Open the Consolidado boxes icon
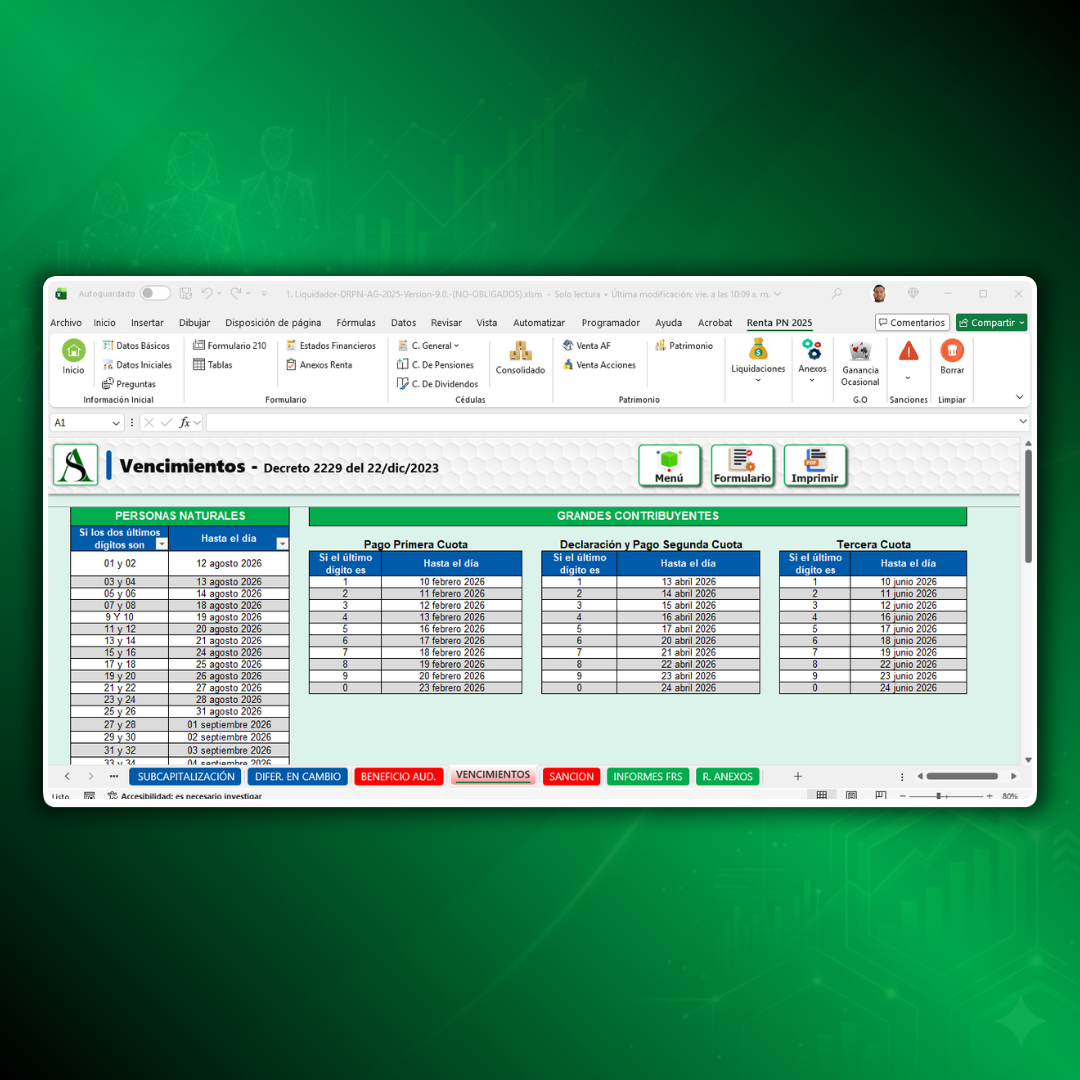 click(520, 352)
